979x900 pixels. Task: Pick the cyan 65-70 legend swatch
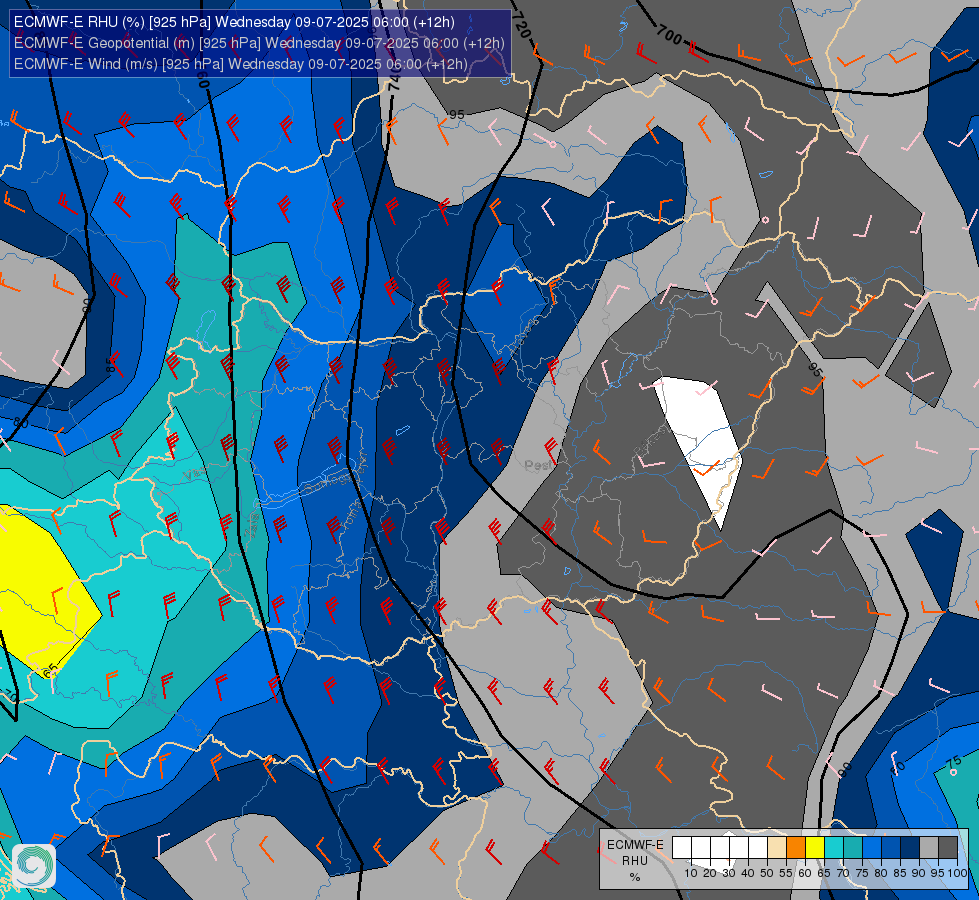[834, 848]
